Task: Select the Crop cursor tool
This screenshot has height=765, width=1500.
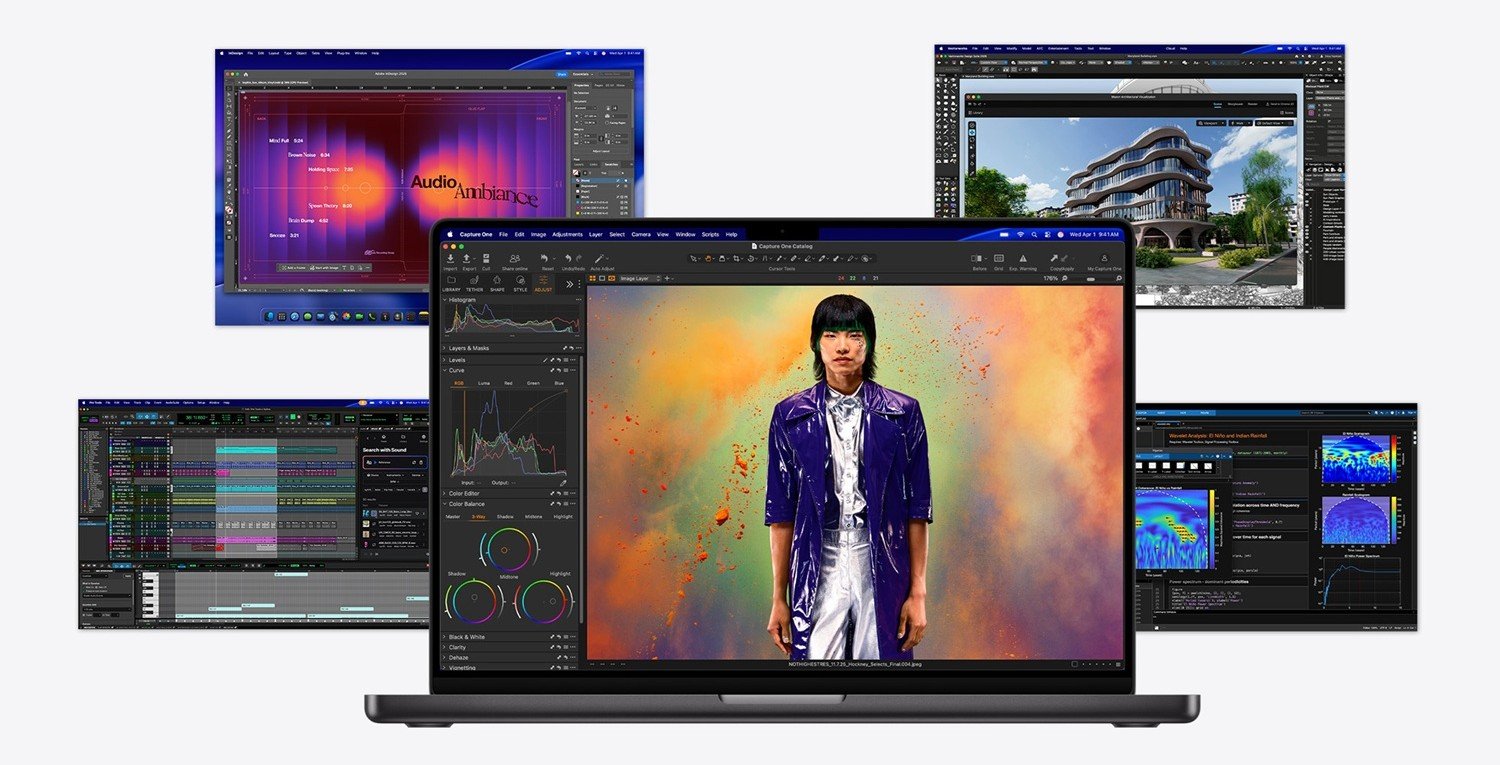Action: (x=737, y=258)
